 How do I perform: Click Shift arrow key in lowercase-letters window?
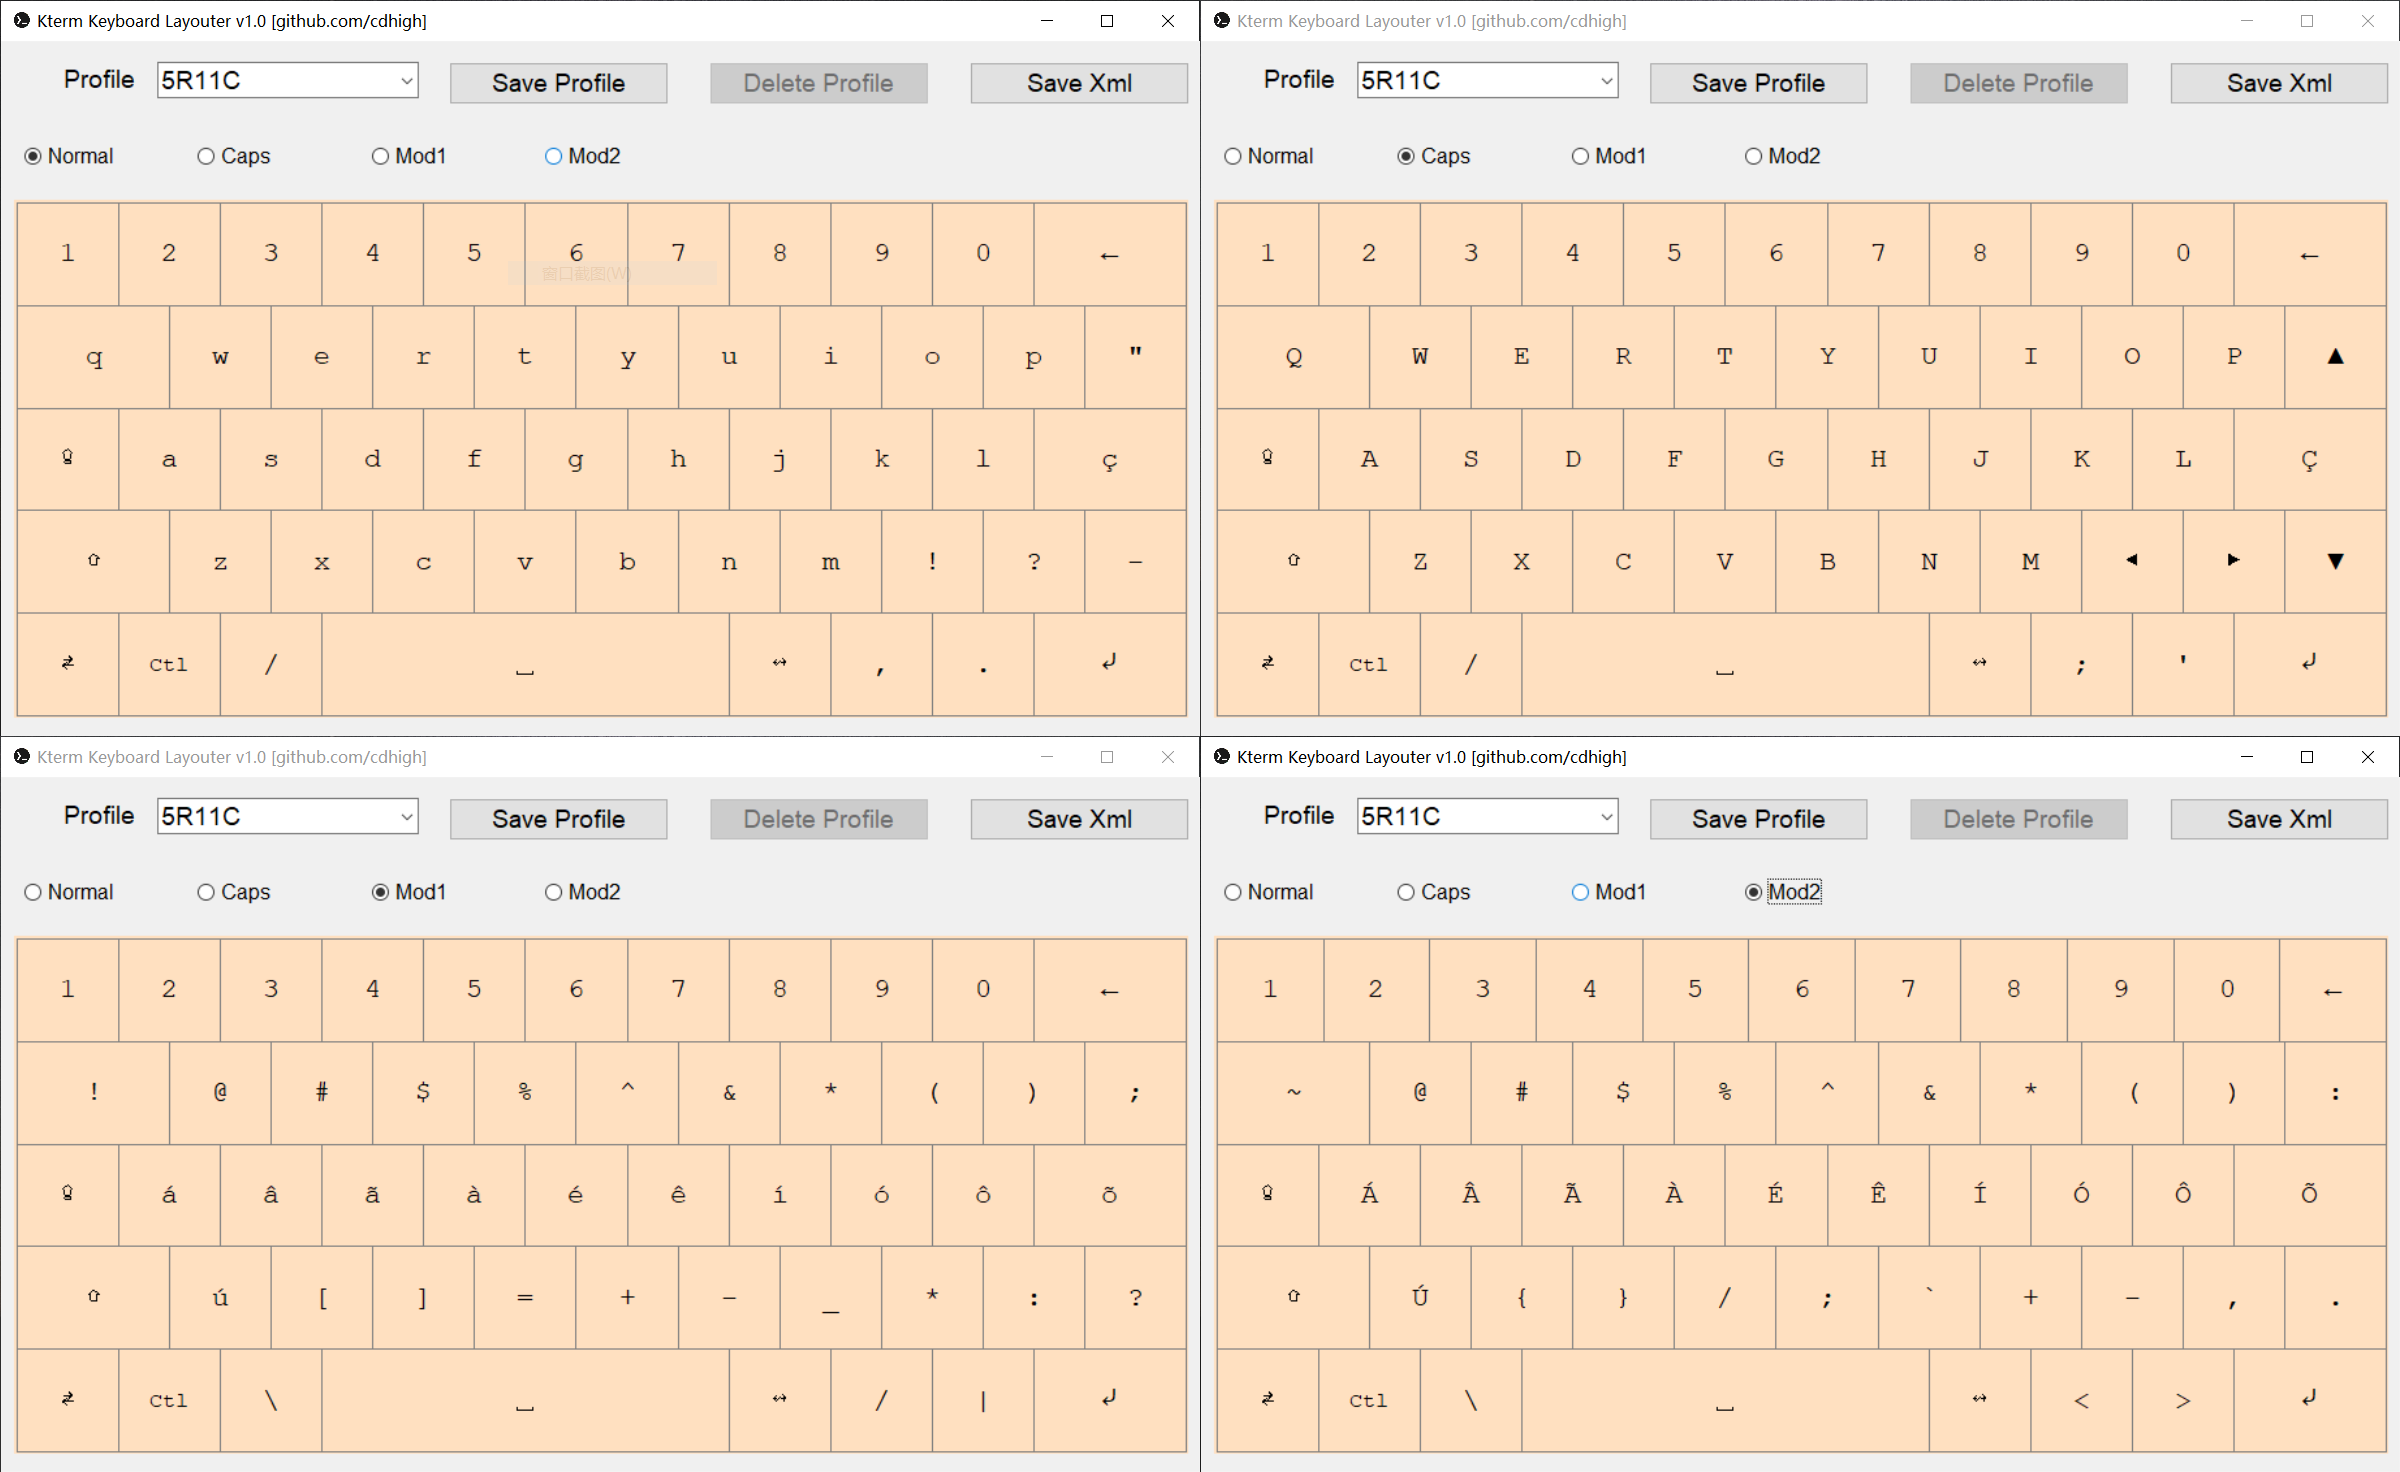coord(93,561)
